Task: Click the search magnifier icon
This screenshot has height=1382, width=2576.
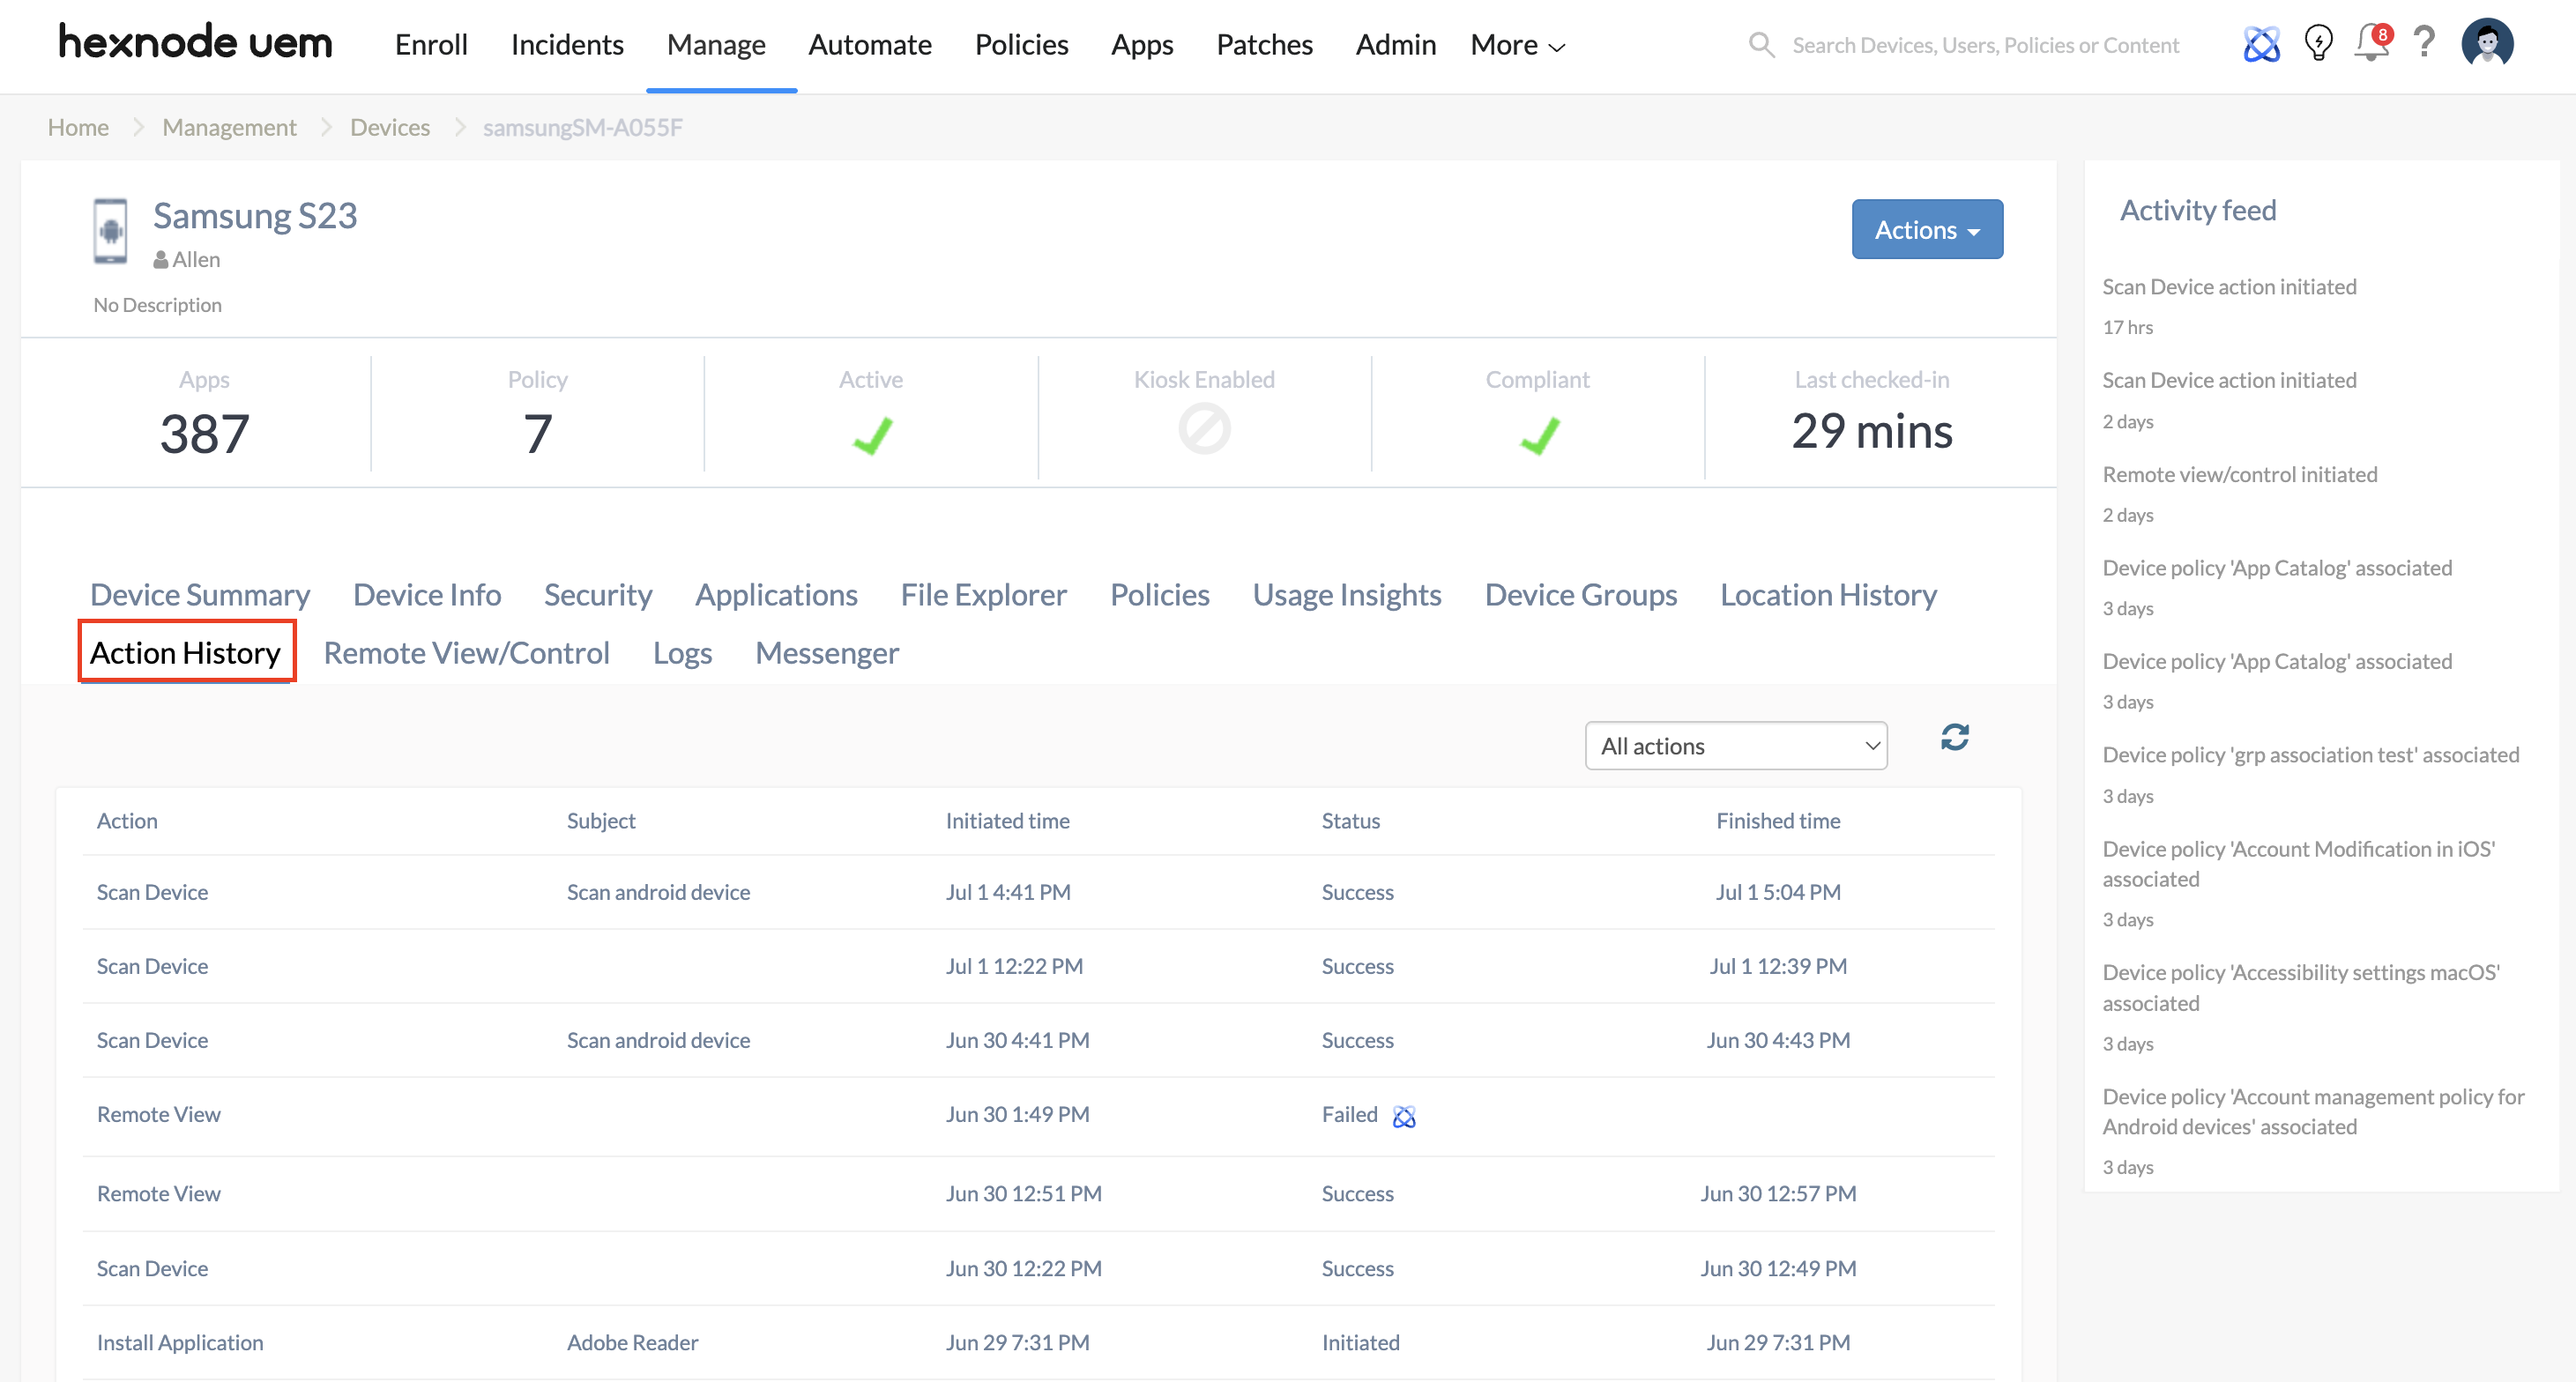Action: (x=1761, y=45)
